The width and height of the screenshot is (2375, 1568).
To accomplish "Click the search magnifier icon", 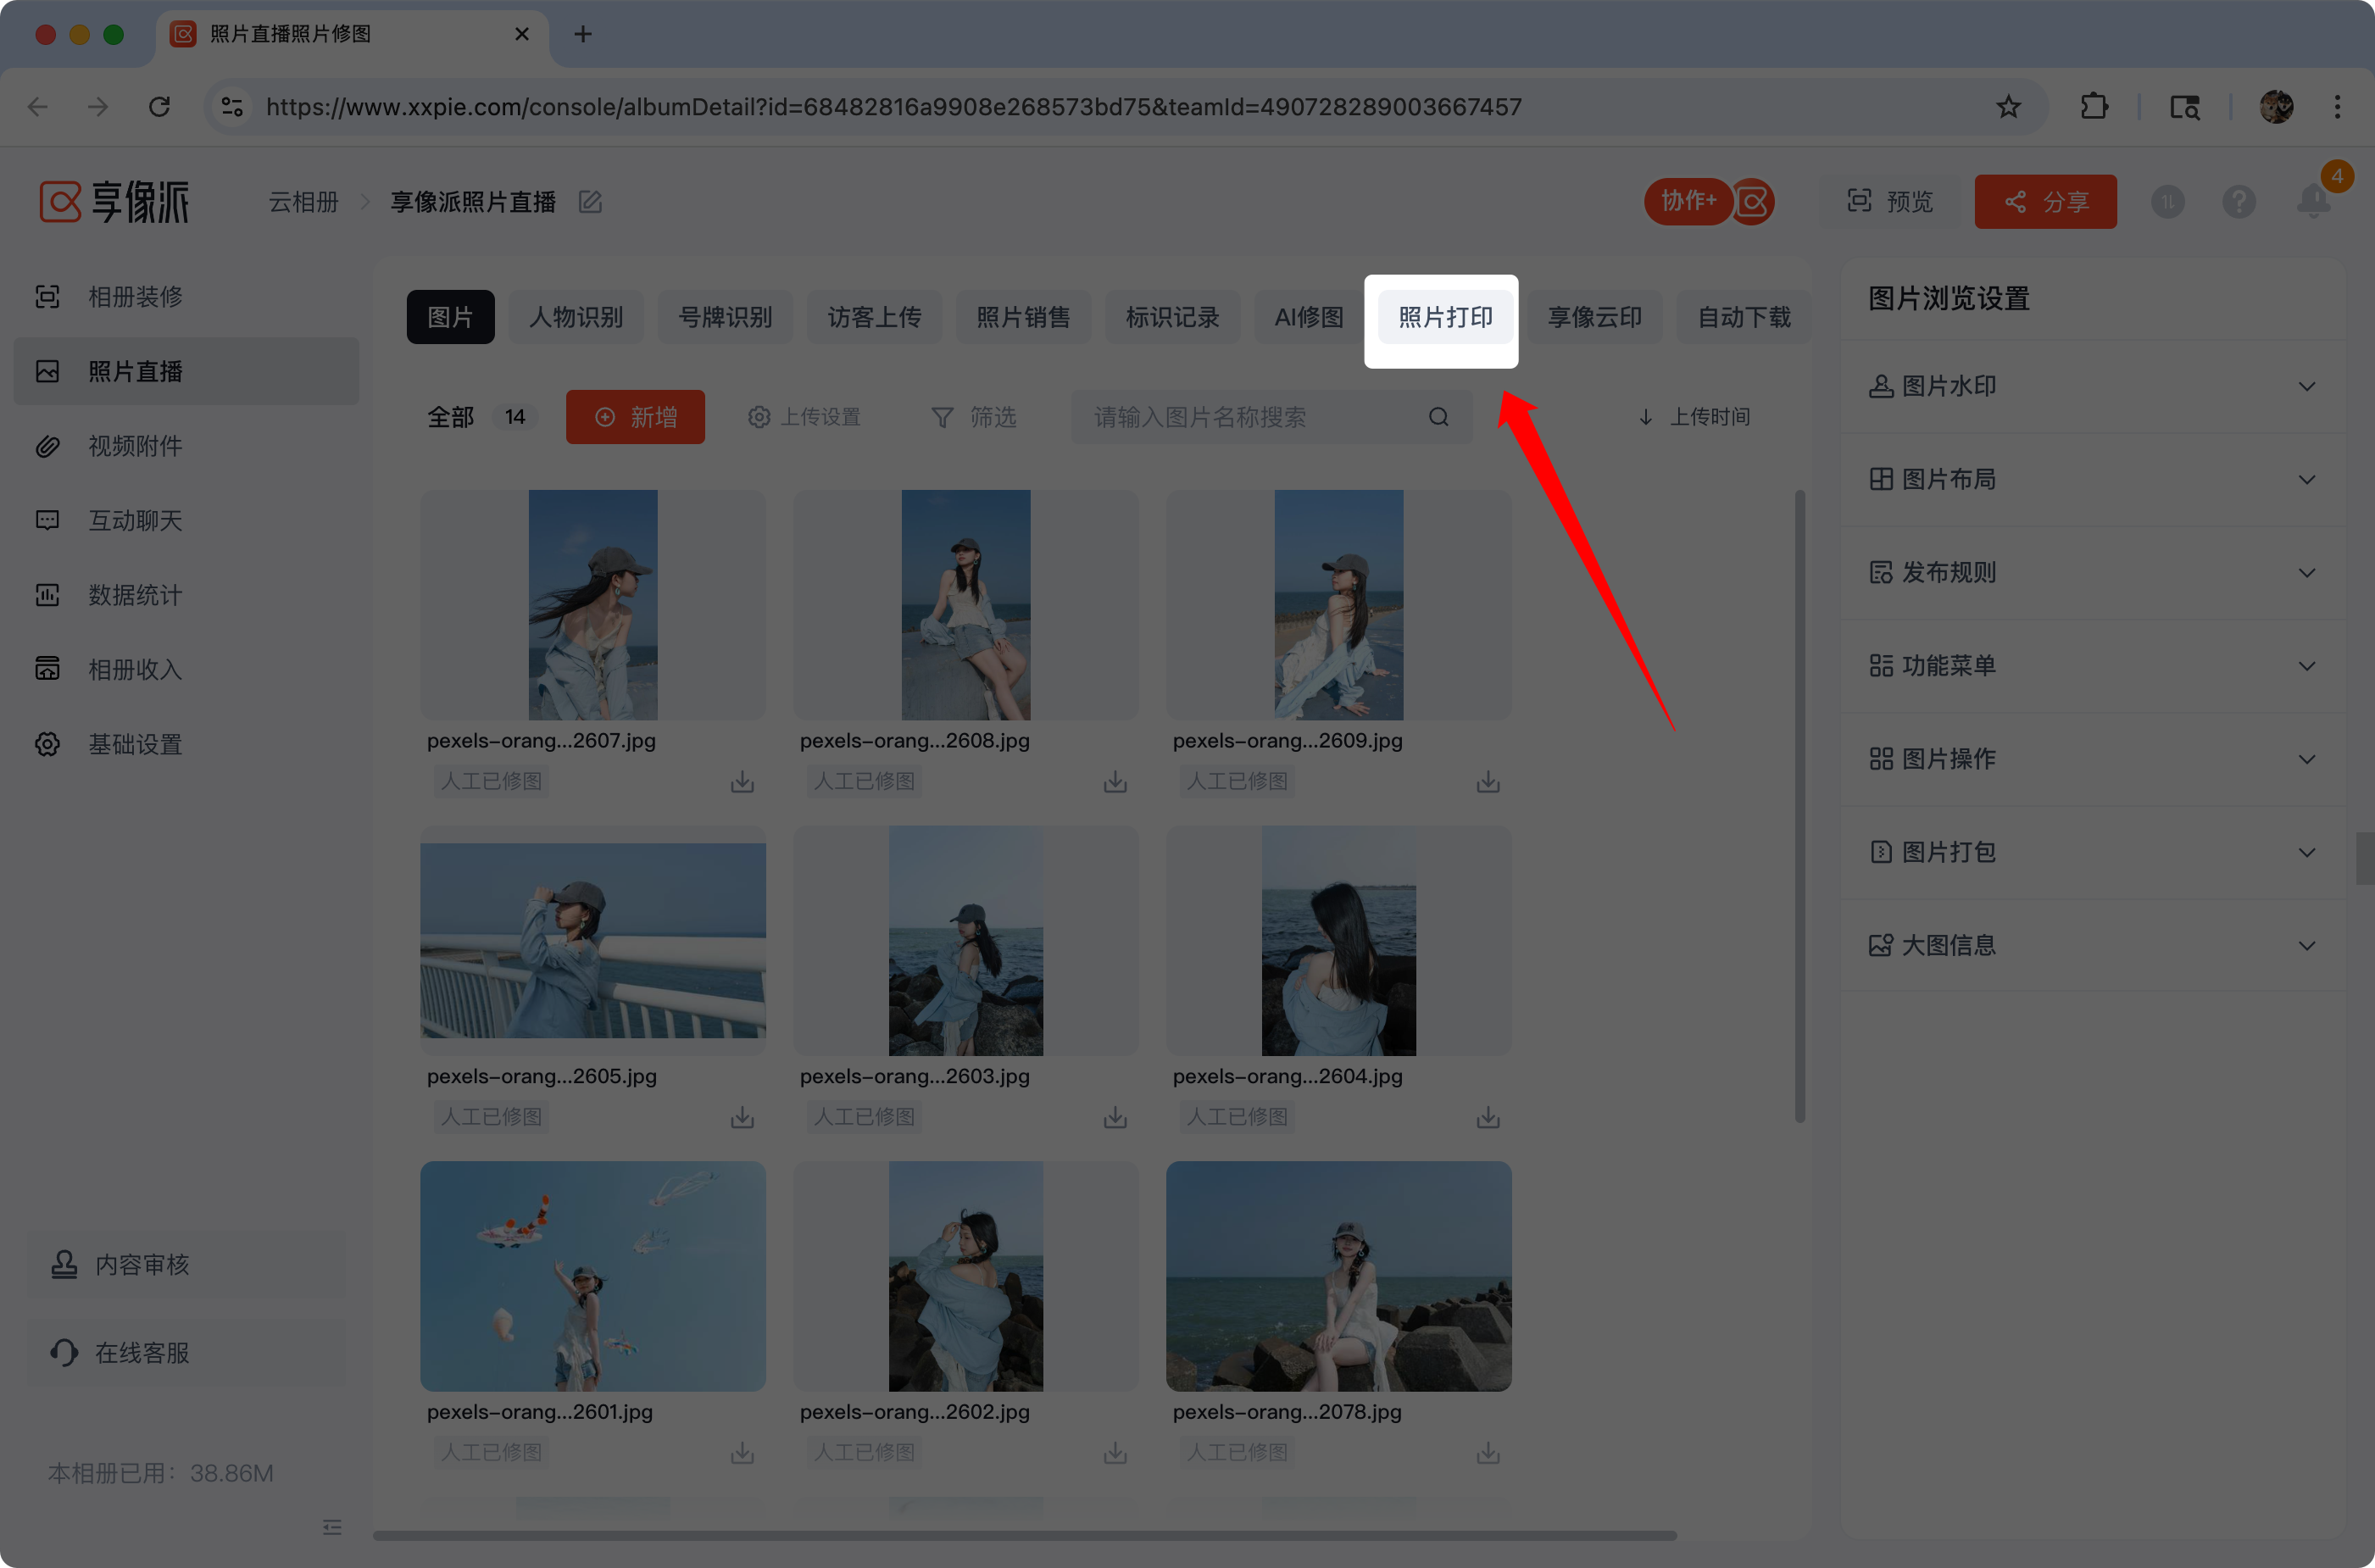I will pyautogui.click(x=1438, y=417).
